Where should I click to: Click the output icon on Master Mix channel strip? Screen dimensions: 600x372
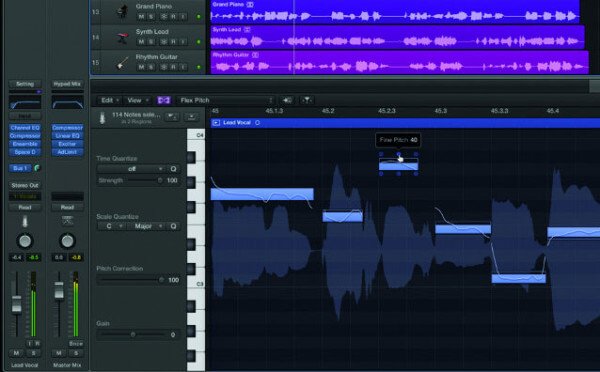(x=67, y=220)
